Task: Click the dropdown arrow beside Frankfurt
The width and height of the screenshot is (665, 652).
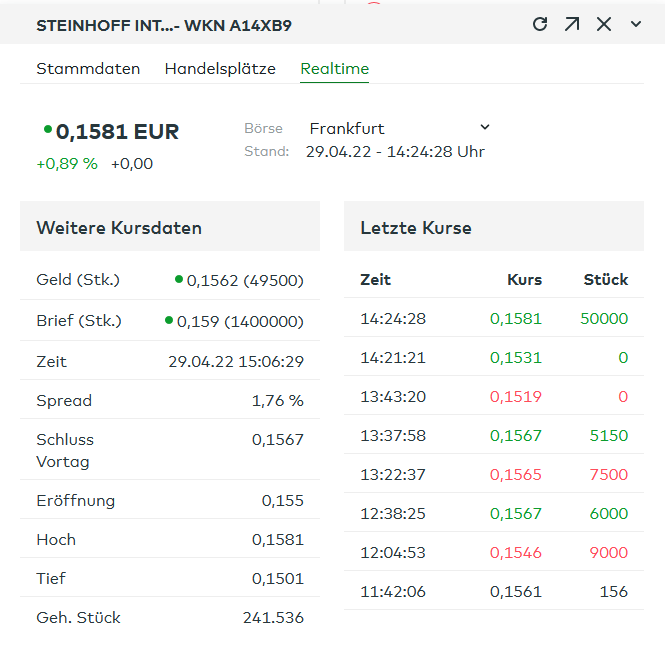Action: 485,127
